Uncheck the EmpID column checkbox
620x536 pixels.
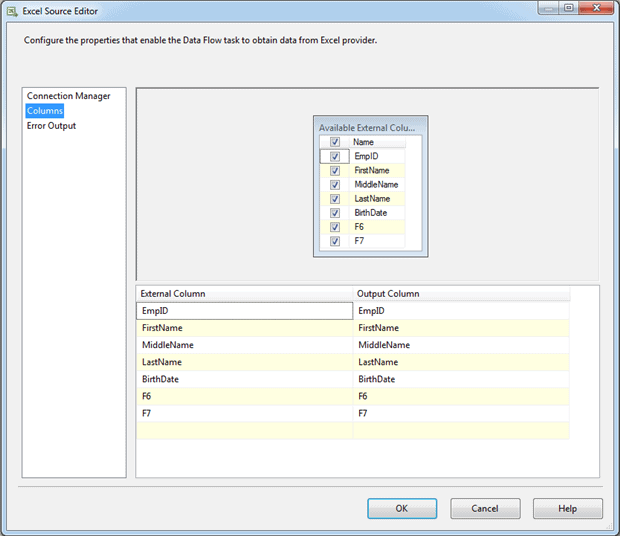(335, 156)
